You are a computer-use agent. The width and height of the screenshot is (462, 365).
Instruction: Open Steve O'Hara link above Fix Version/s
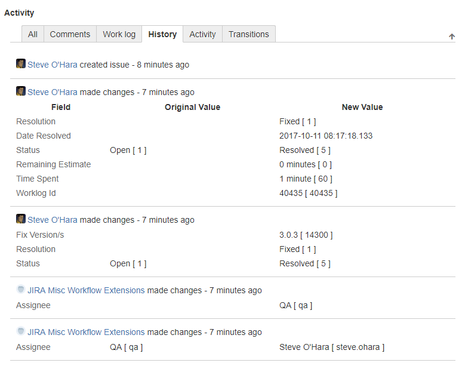[52, 220]
